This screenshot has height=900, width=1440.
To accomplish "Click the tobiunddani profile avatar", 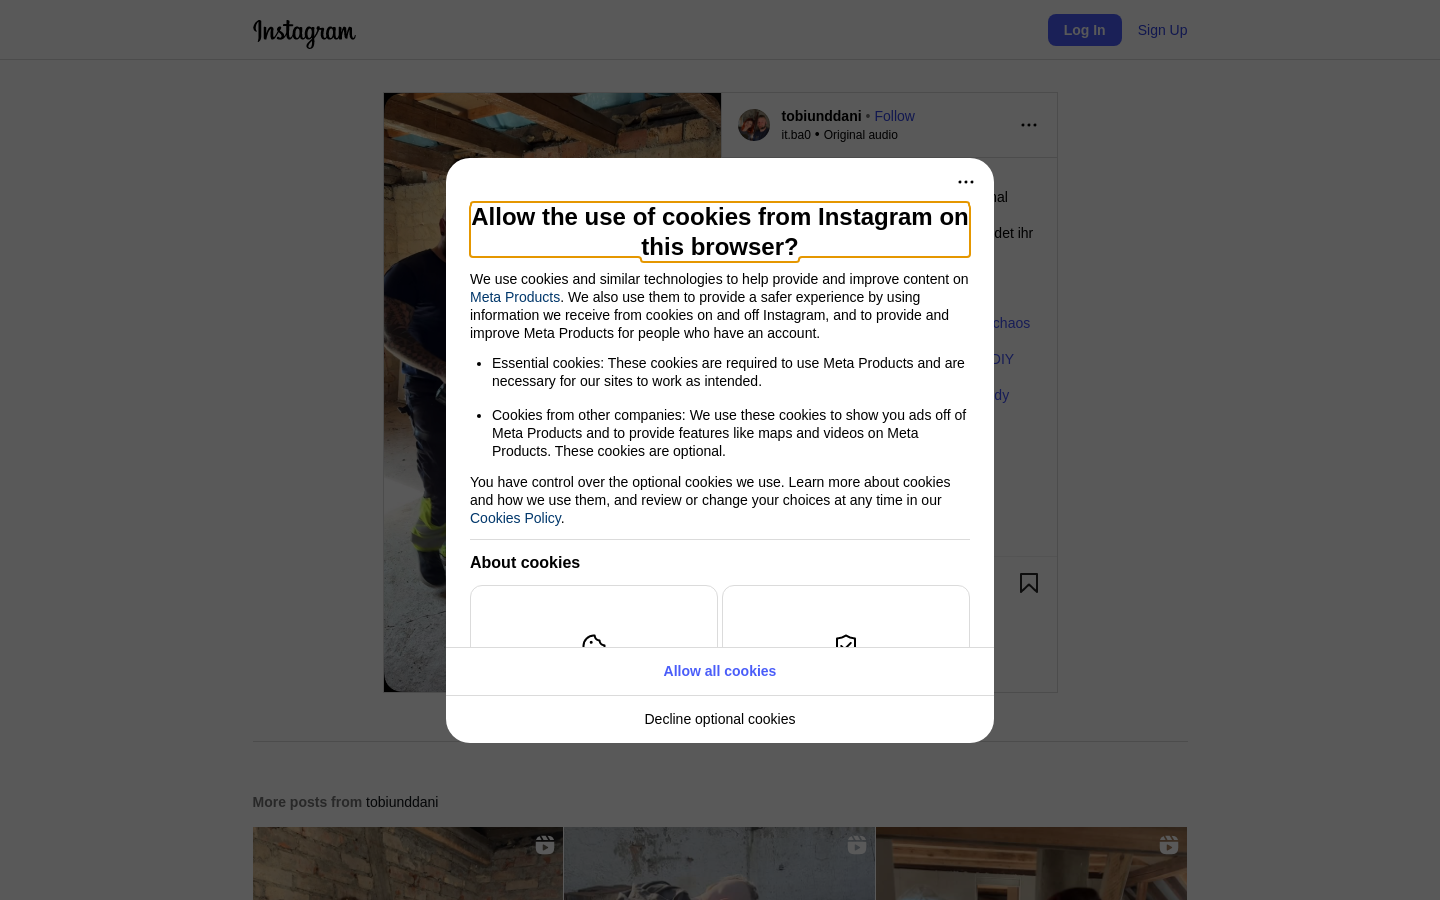I will (754, 125).
